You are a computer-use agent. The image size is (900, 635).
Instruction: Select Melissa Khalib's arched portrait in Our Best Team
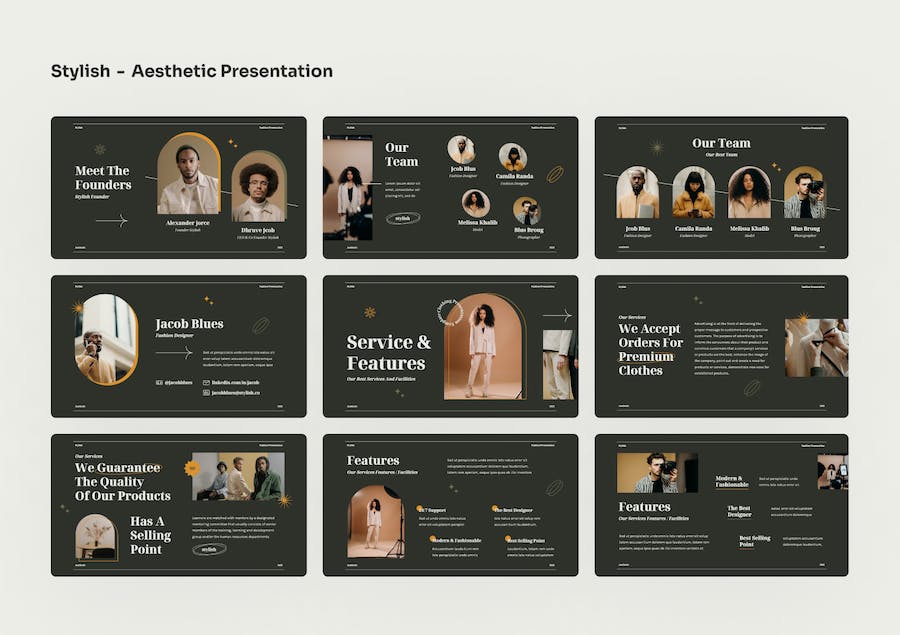(749, 193)
